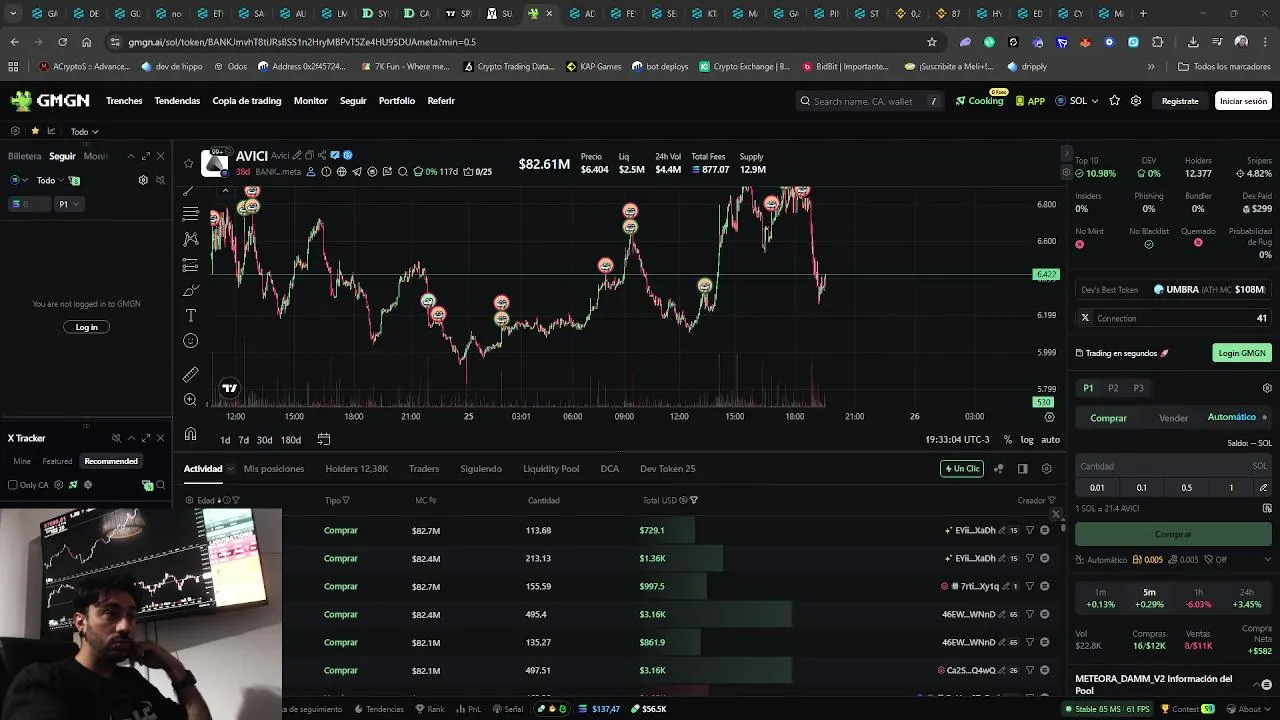Favorite the AVICI token star
Viewport: 1280px width, 720px height.
[x=188, y=163]
